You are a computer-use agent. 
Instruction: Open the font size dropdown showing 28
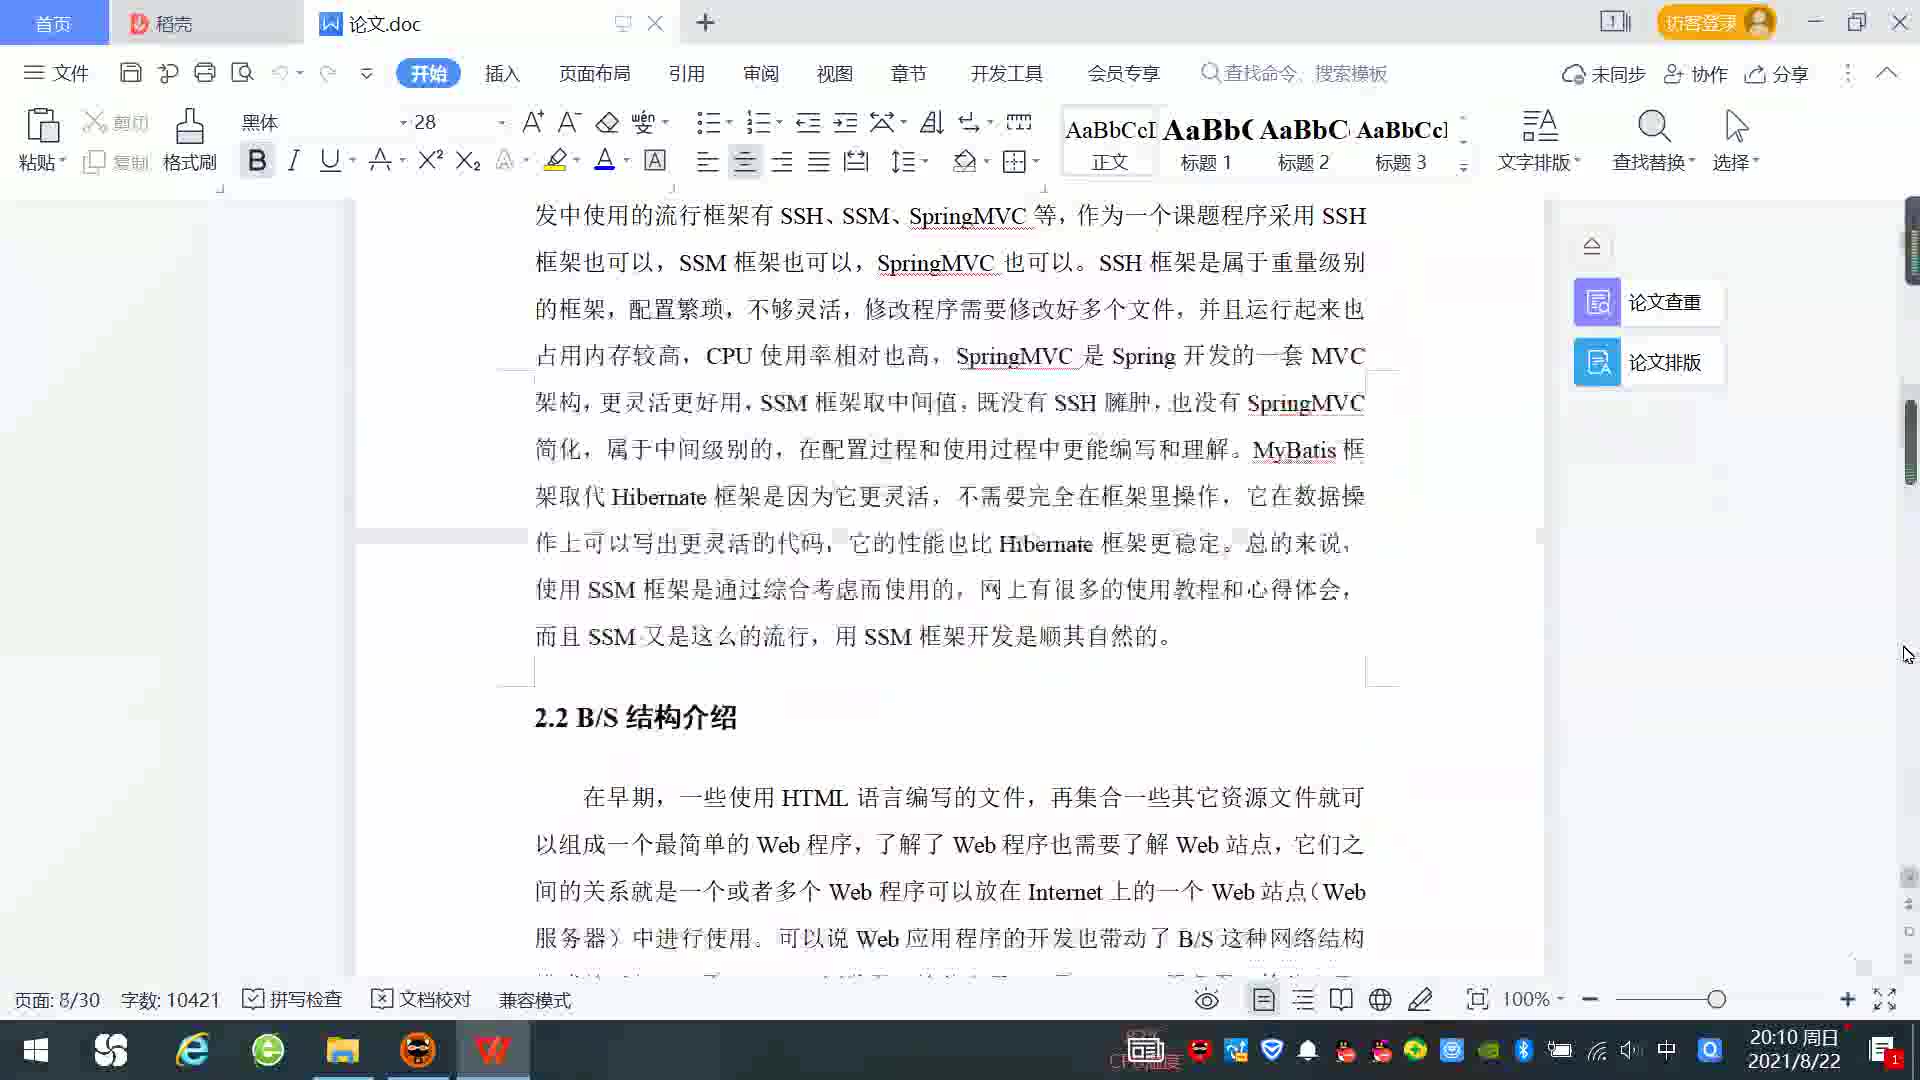point(501,122)
